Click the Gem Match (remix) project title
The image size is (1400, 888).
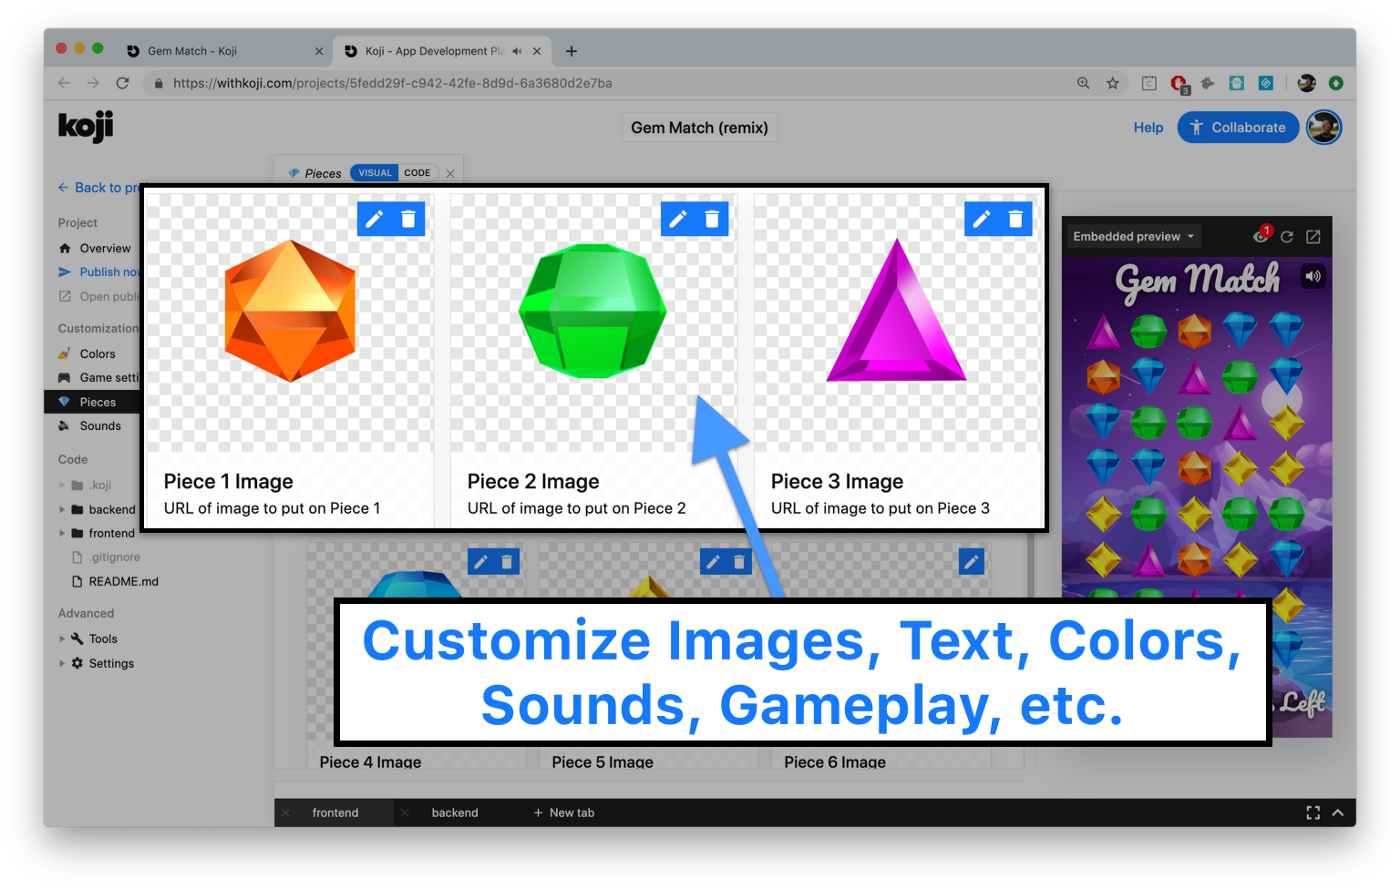700,128
